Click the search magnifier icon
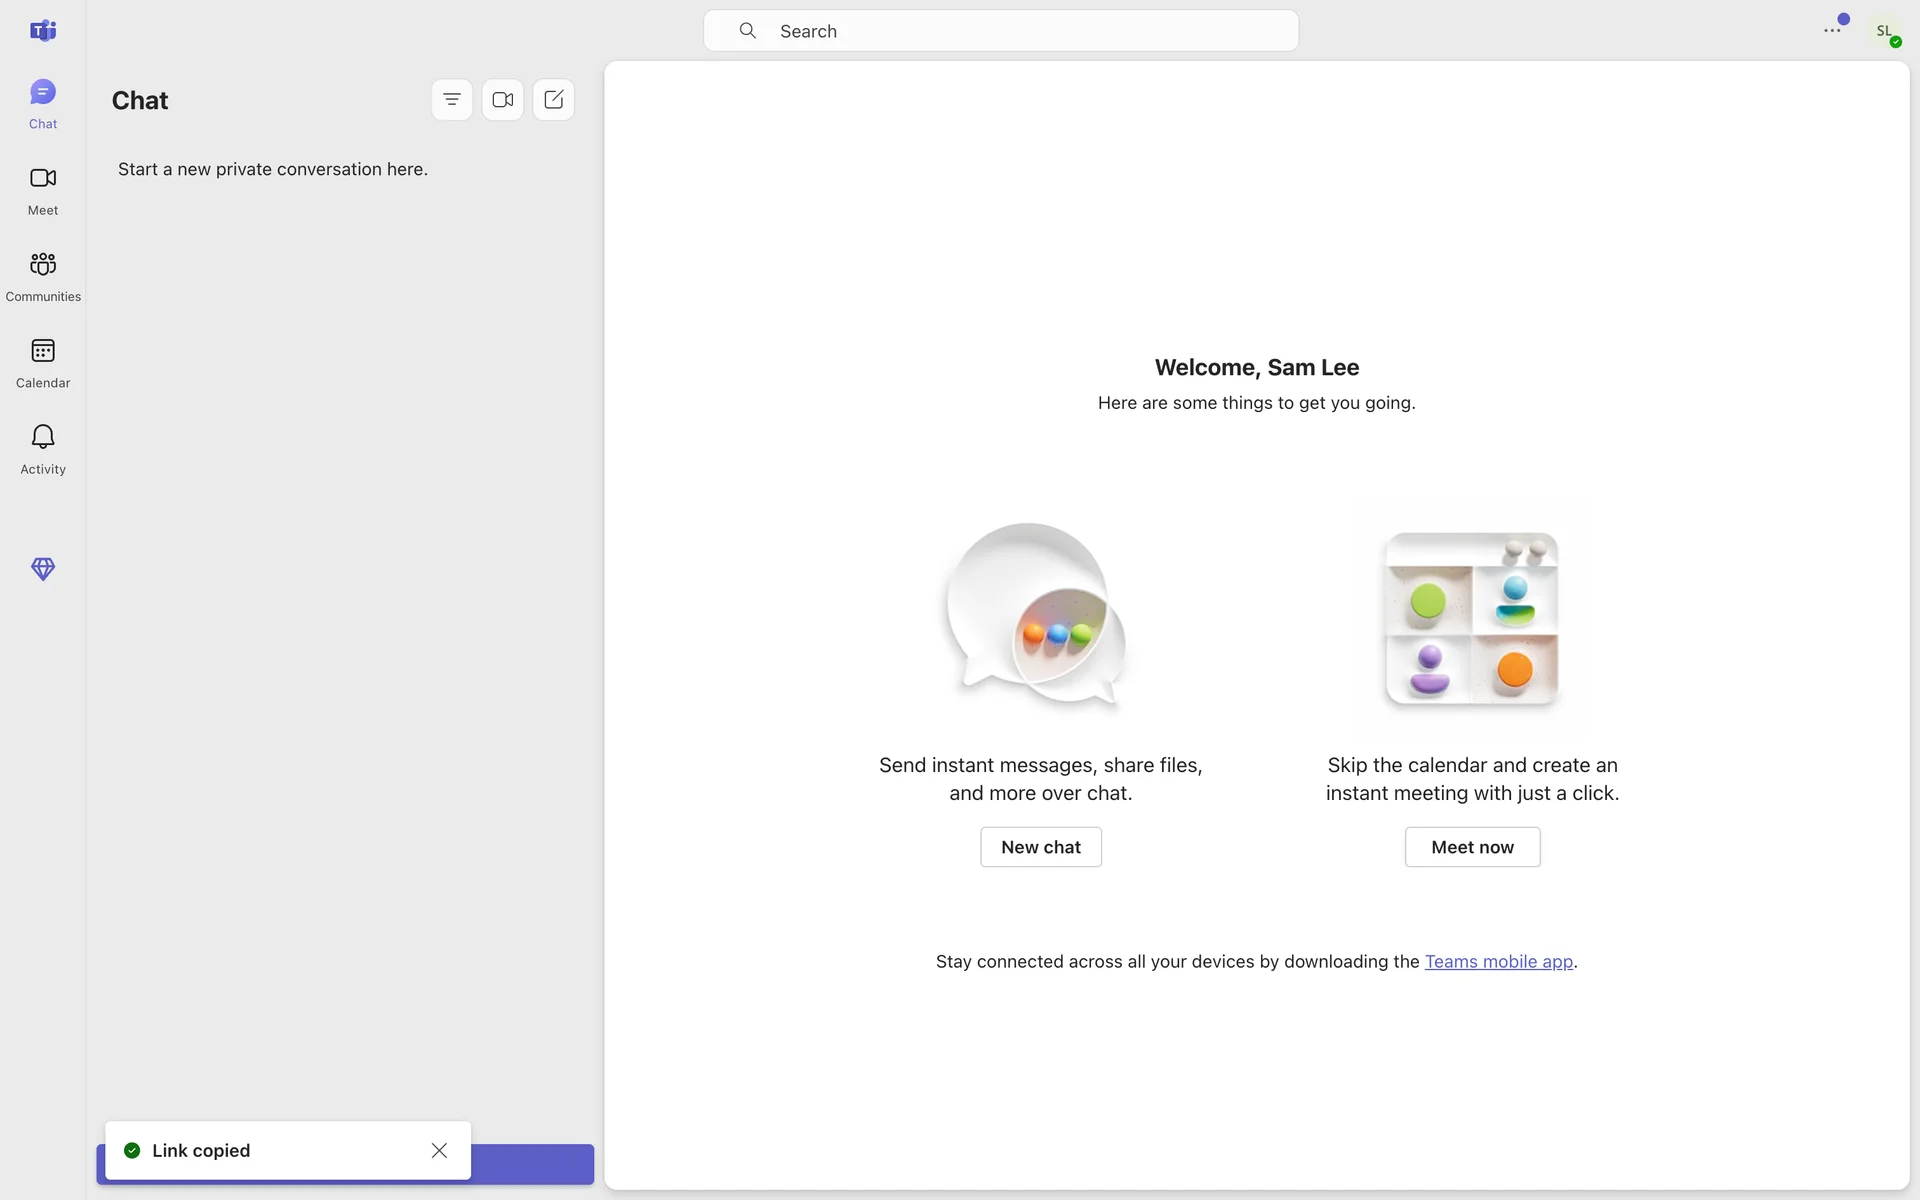The image size is (1920, 1200). pos(748,31)
